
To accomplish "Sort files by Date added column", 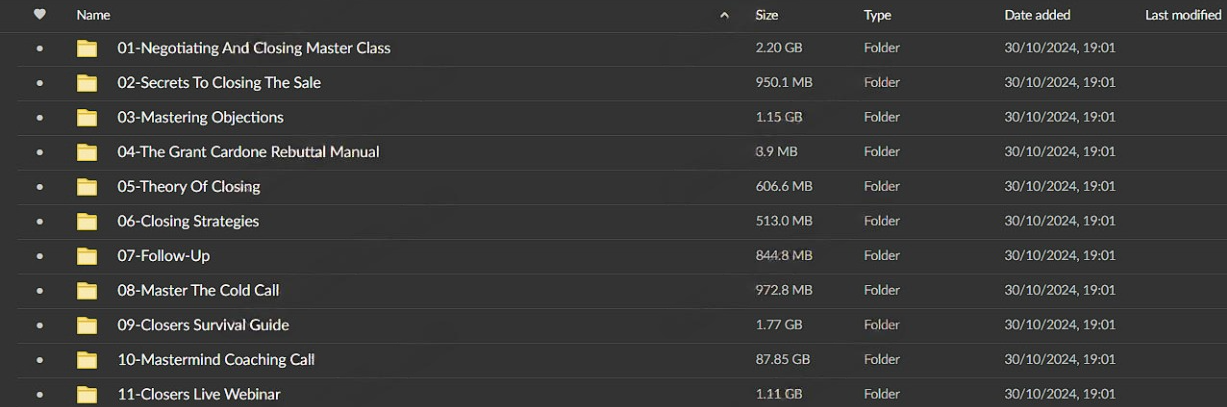I will click(1037, 15).
